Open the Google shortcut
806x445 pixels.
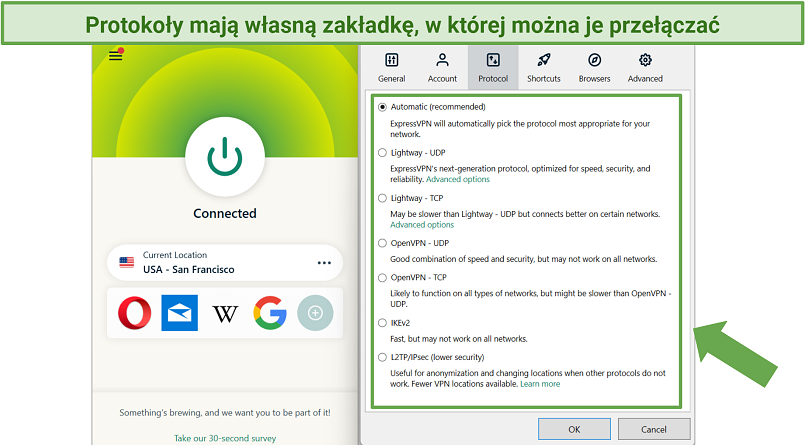[270, 312]
